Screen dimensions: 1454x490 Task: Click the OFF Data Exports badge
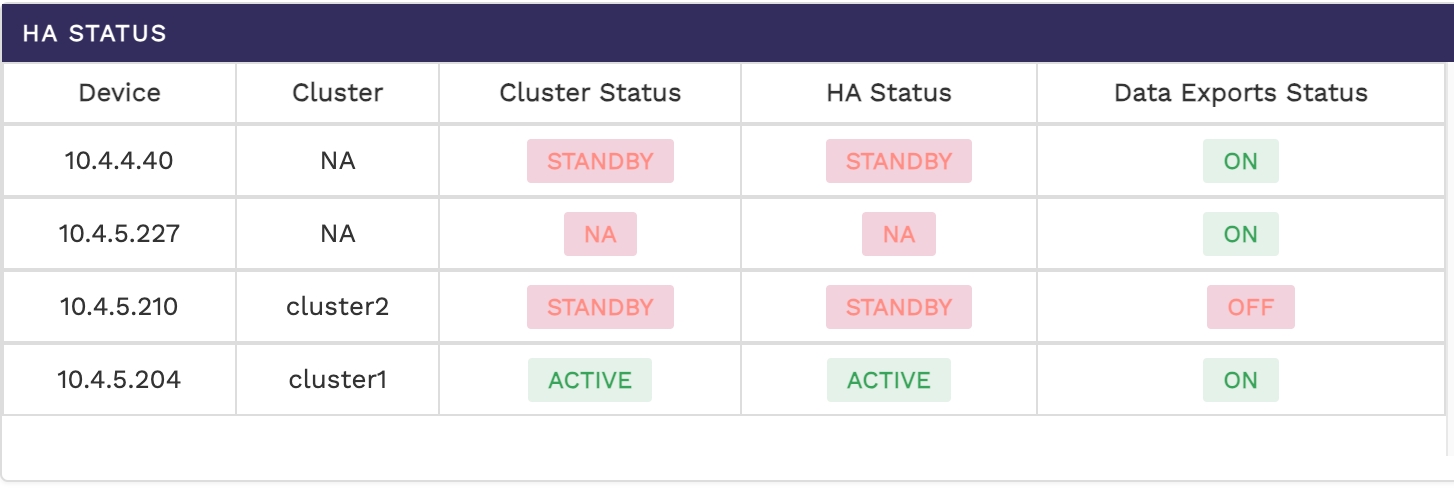1250,307
